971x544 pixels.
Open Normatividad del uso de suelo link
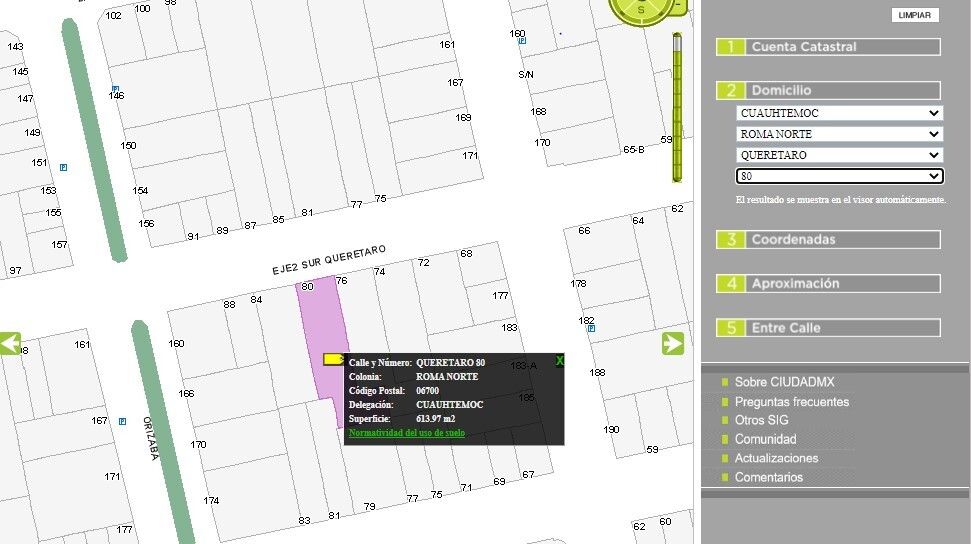click(x=406, y=432)
